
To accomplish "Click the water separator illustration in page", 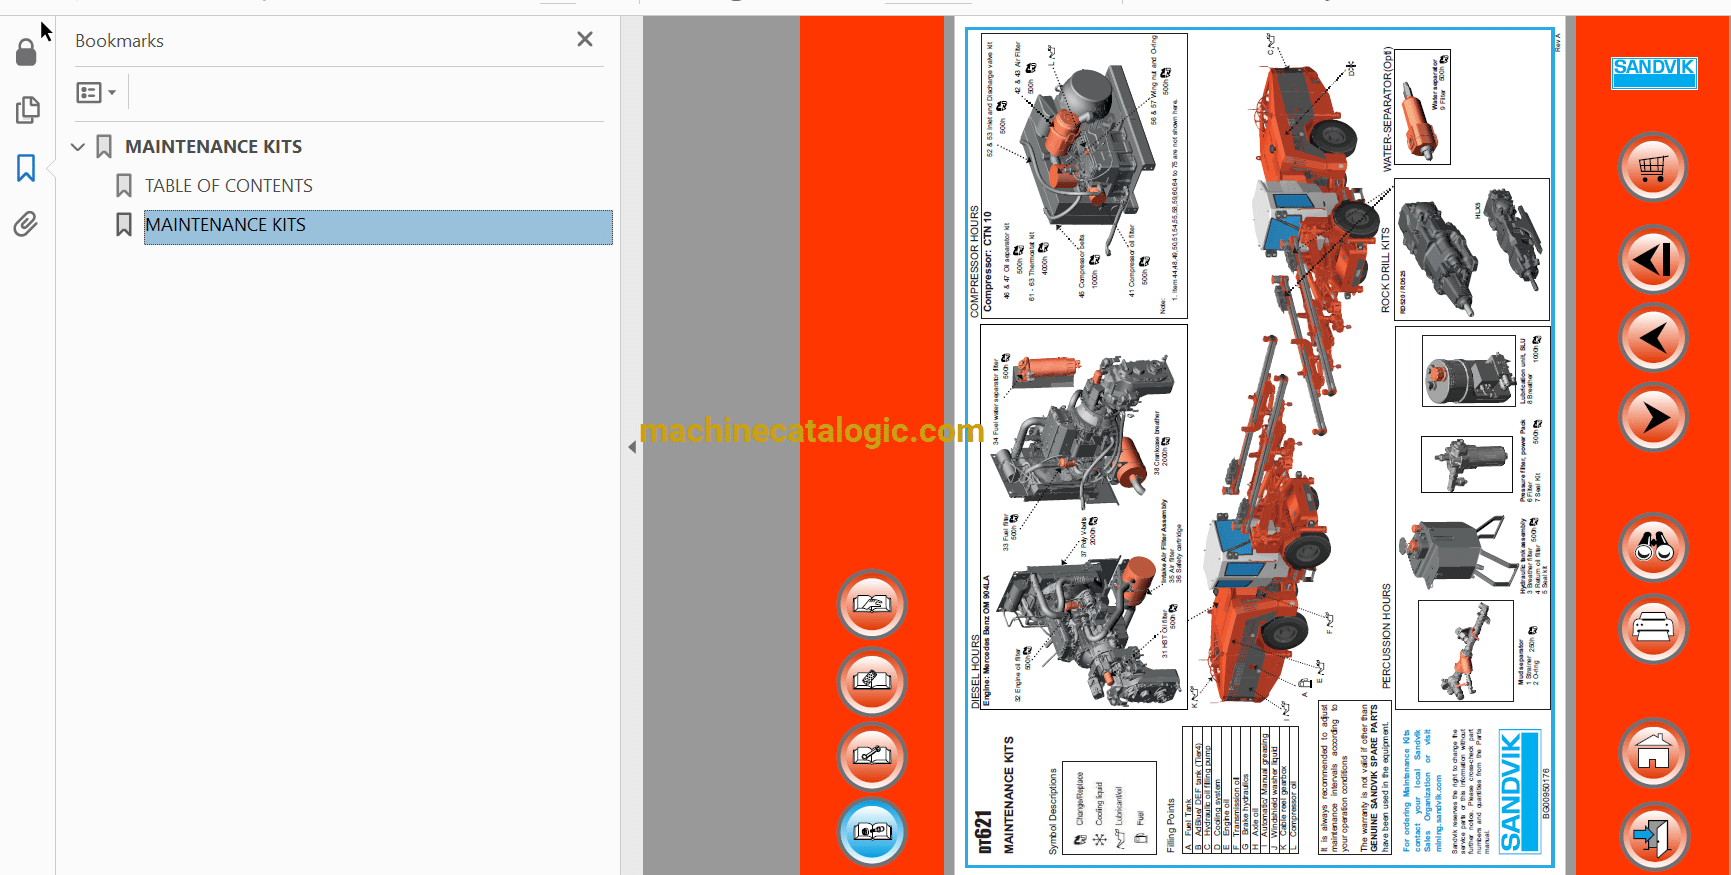I will pyautogui.click(x=1422, y=107).
